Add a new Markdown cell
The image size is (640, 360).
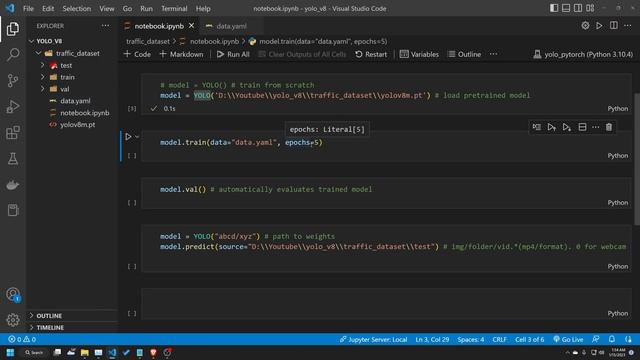tap(181, 54)
